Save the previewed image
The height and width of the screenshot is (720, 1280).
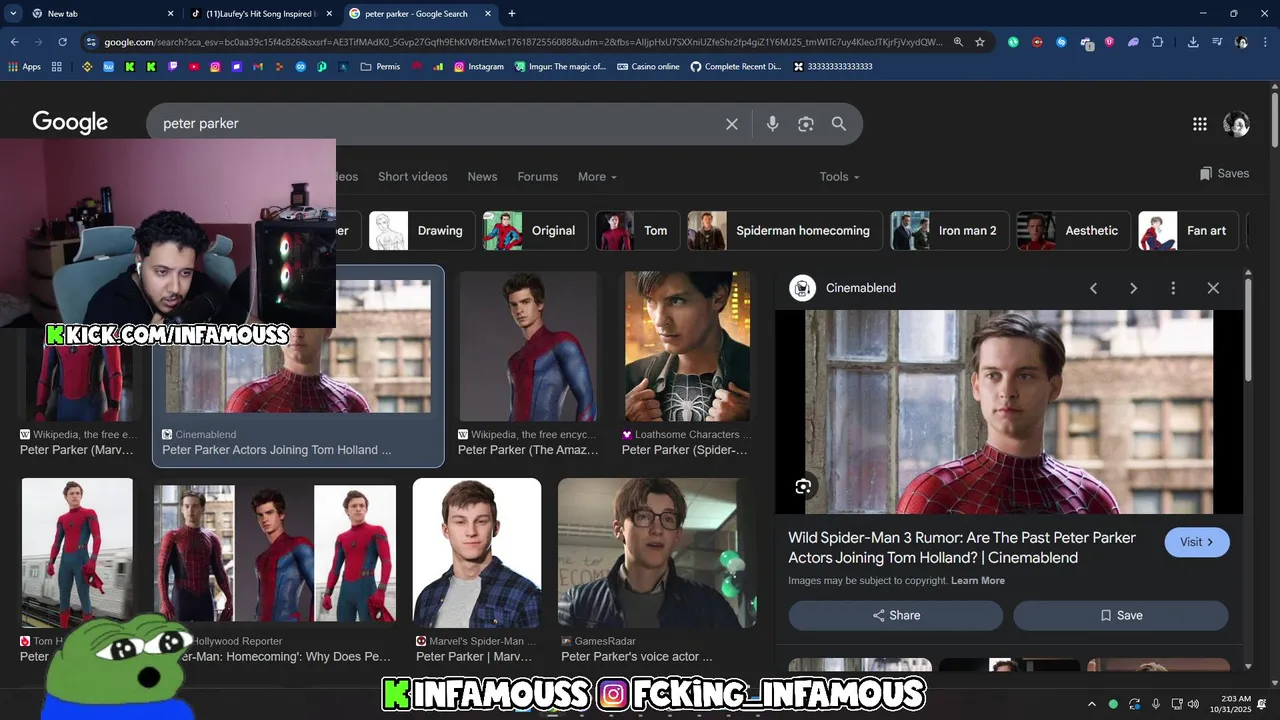pyautogui.click(x=1121, y=615)
